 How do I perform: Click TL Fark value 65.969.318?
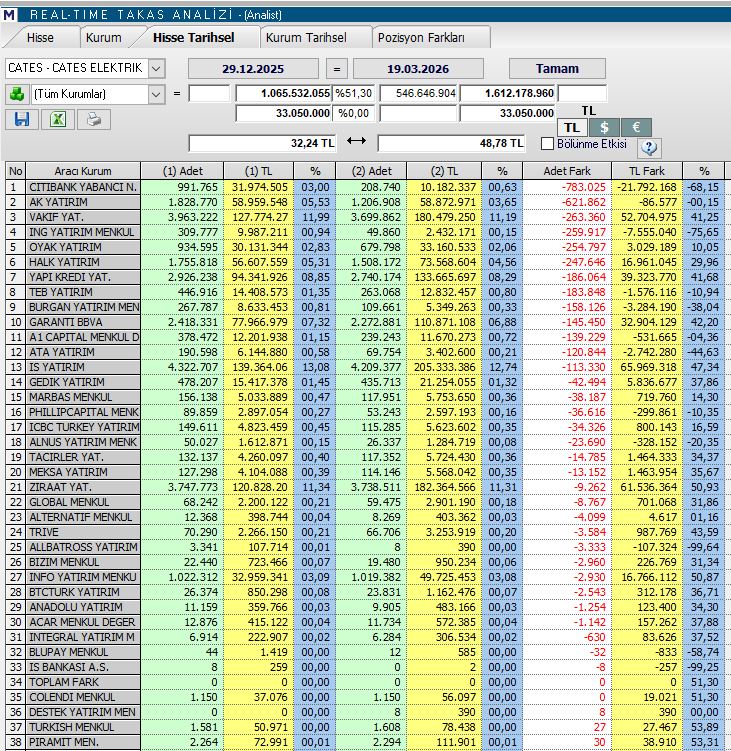tap(649, 367)
